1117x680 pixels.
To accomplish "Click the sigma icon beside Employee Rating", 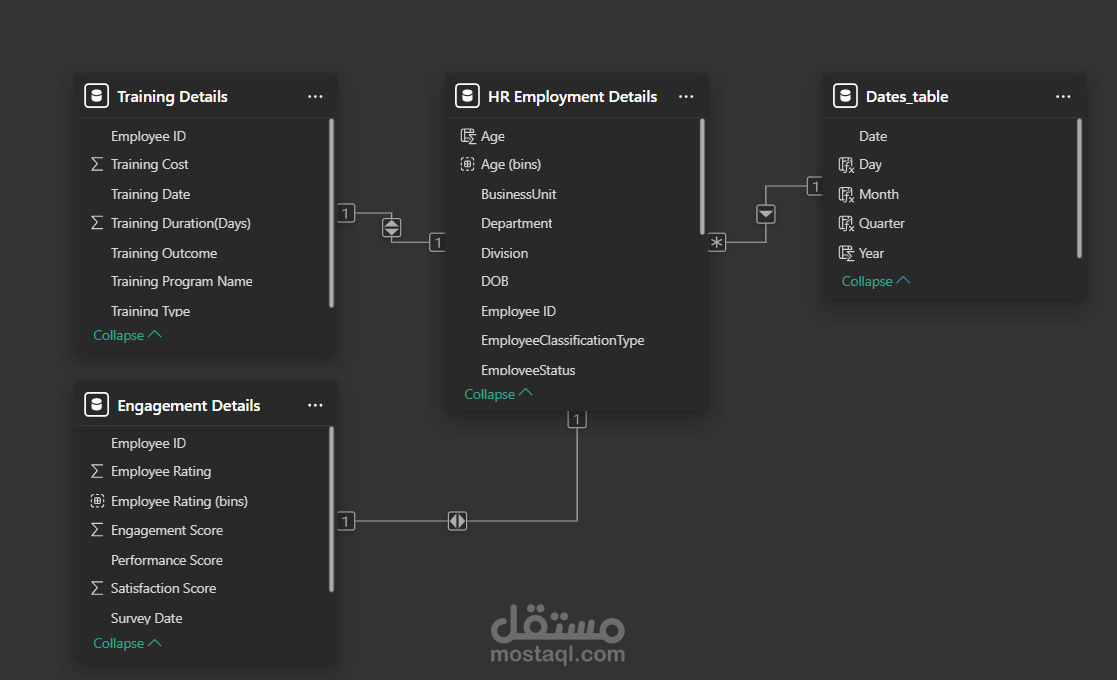I will (97, 471).
